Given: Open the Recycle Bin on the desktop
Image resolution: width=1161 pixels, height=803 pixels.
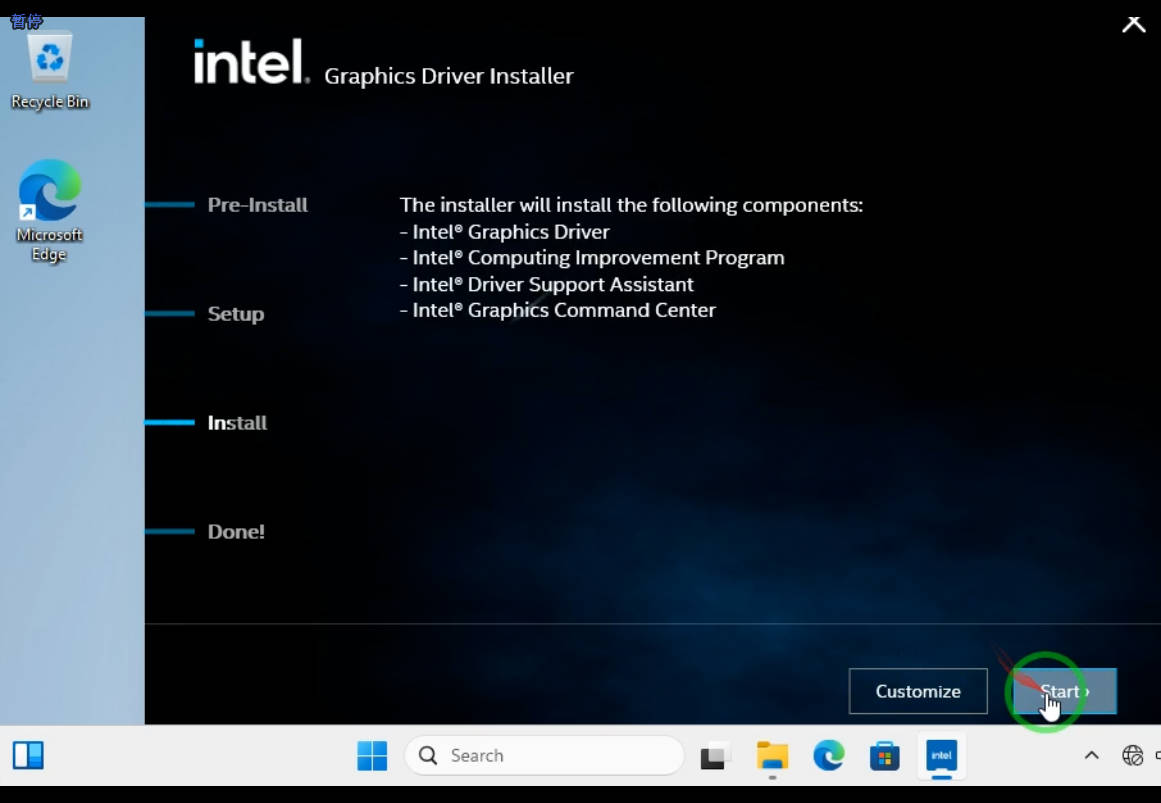Looking at the screenshot, I should tap(49, 62).
